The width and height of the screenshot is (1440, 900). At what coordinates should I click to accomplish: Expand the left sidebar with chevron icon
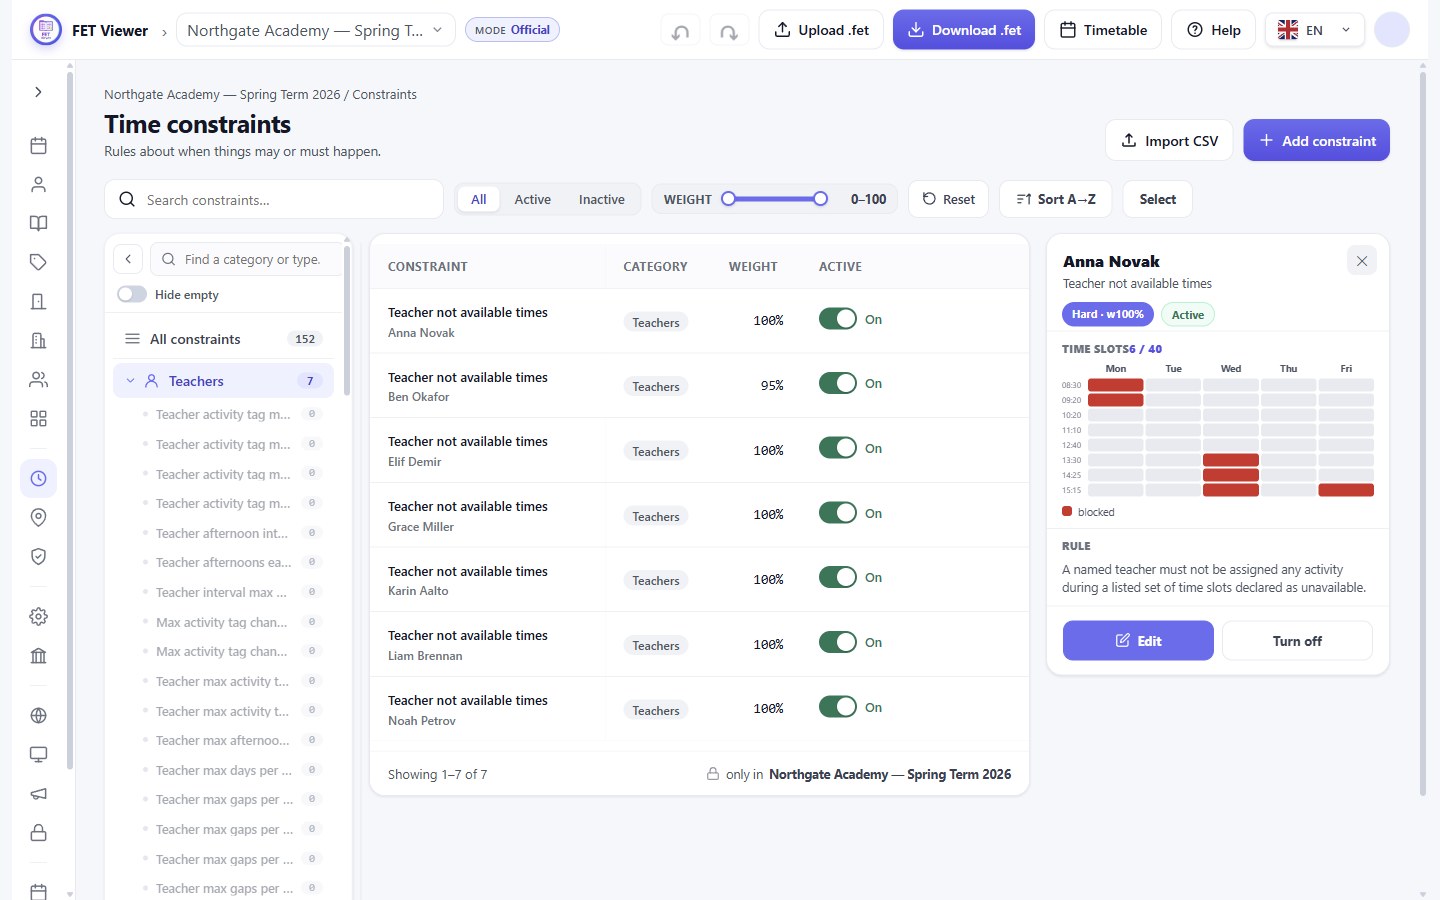(38, 92)
